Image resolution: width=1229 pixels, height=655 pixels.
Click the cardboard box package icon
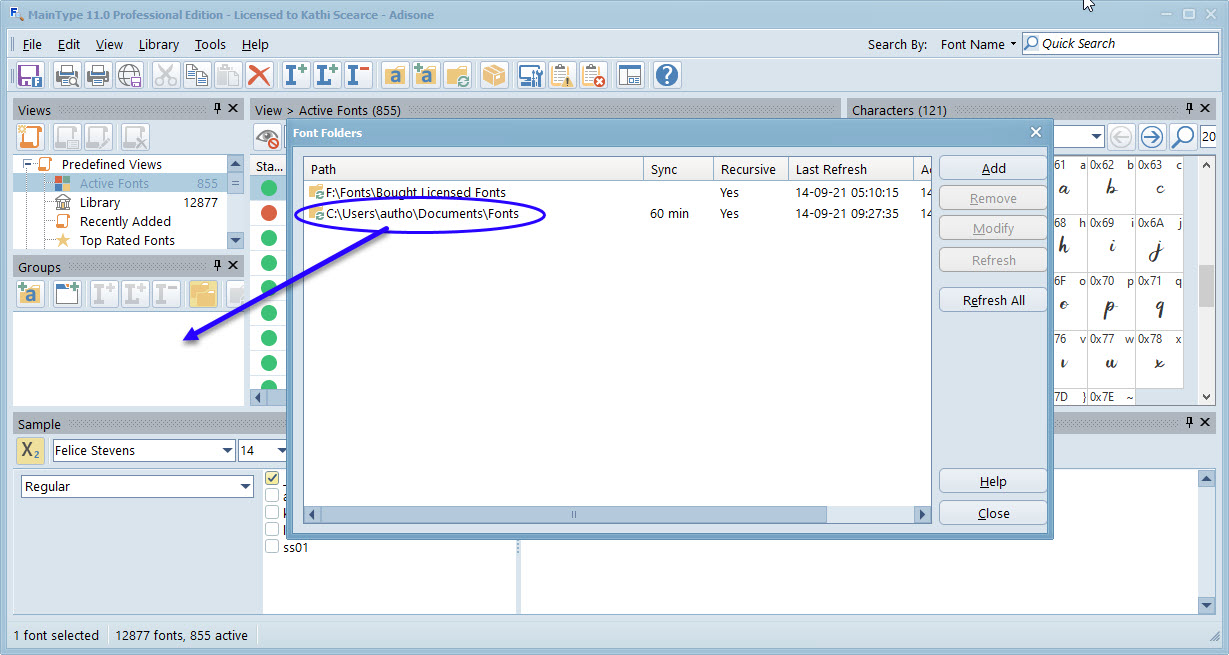click(x=494, y=75)
